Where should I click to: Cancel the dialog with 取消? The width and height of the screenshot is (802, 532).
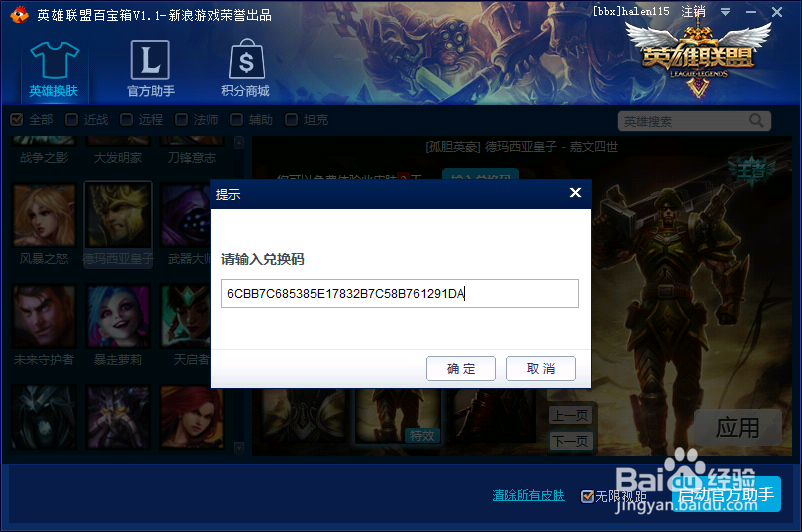point(541,368)
